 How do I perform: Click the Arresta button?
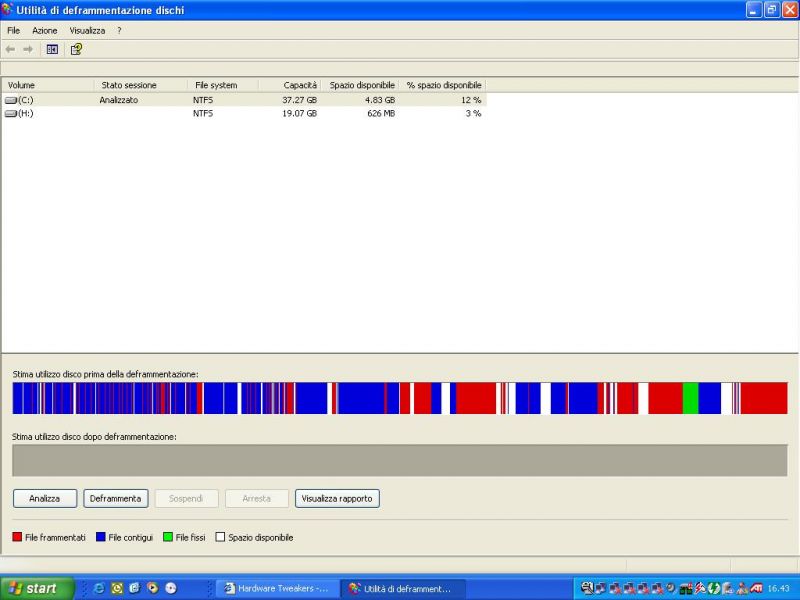(257, 498)
